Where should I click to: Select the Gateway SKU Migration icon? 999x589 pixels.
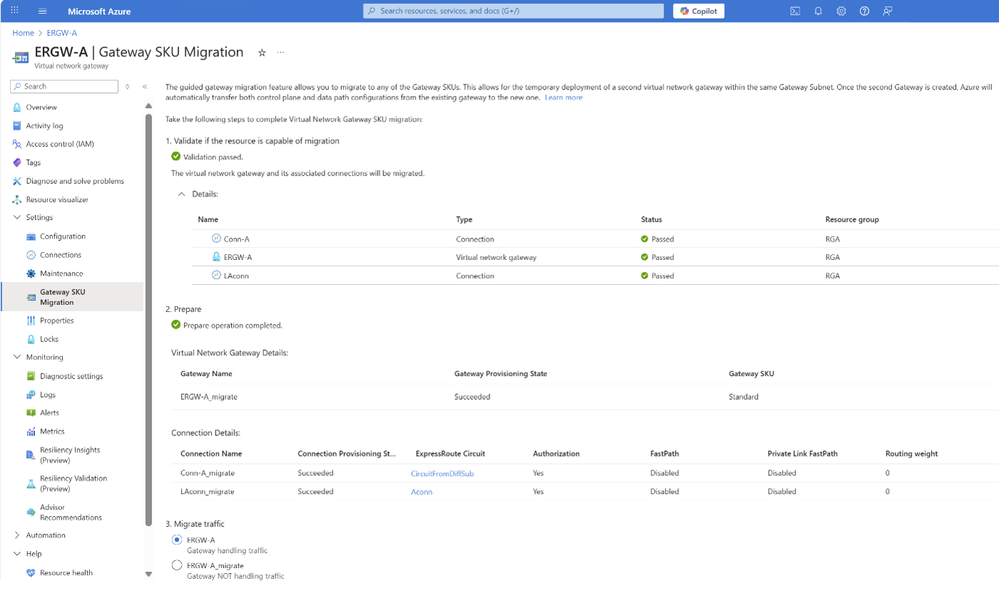[x=31, y=297]
